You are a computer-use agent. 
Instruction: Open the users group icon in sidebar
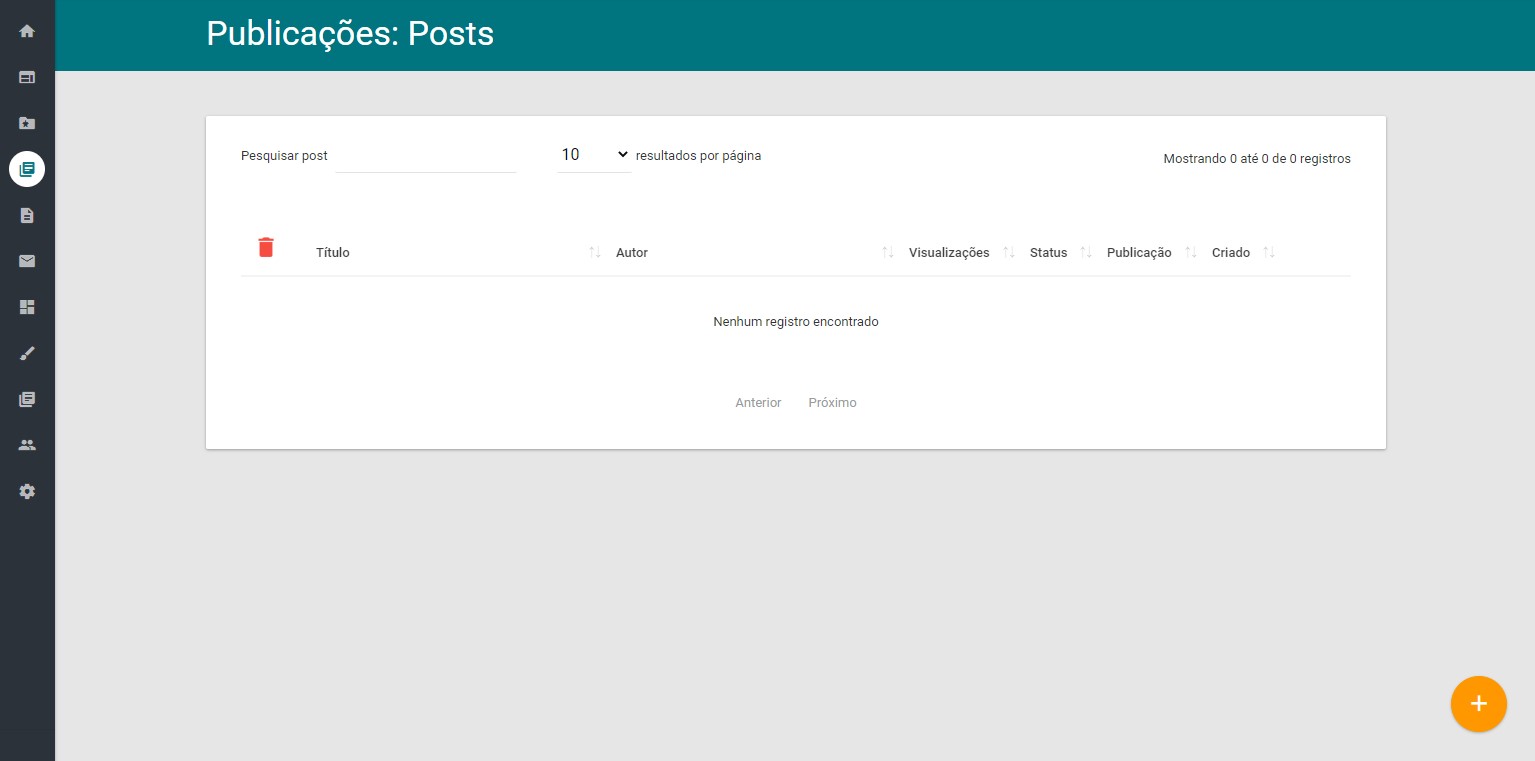[x=27, y=445]
